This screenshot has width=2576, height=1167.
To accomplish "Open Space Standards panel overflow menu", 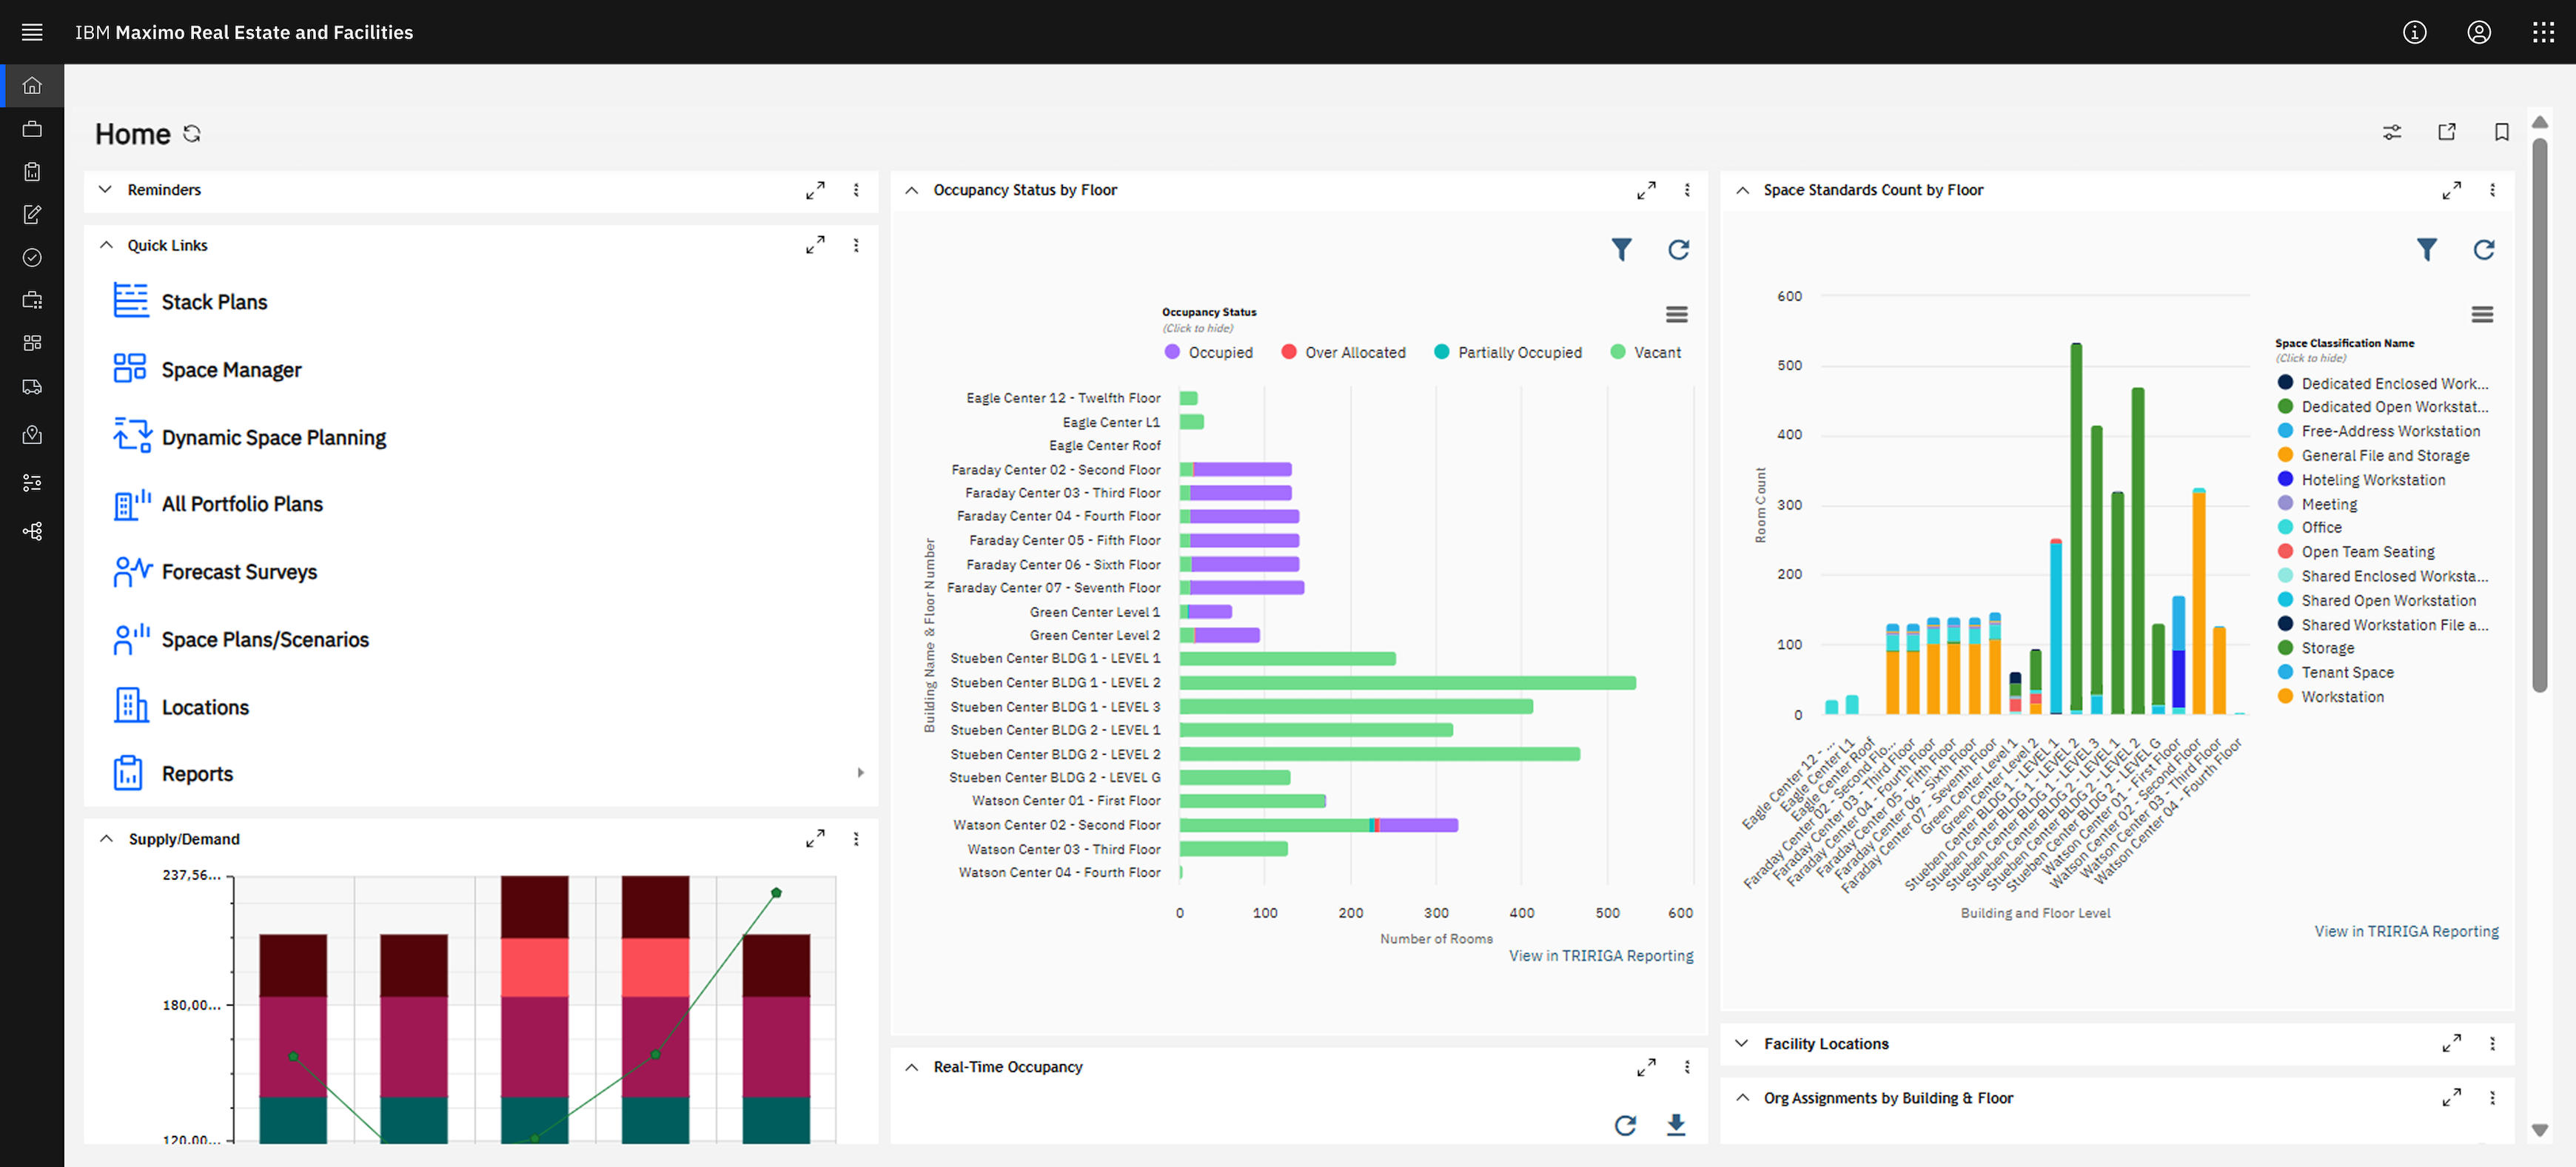I will coord(2492,189).
